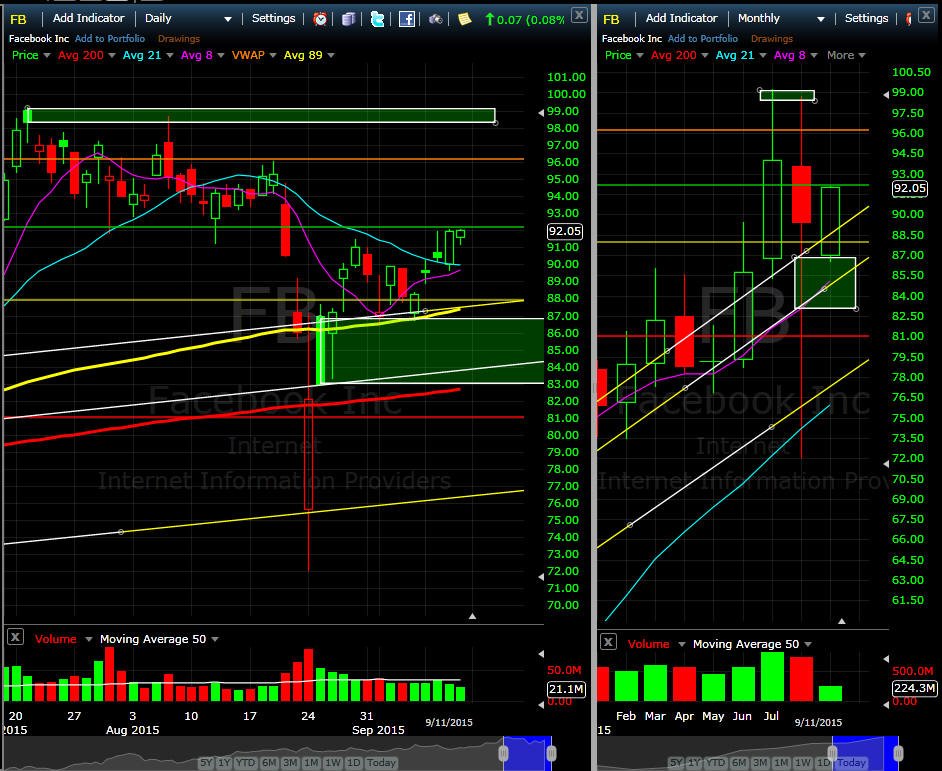Expand Avg 21 options in monthly chart

click(x=763, y=55)
